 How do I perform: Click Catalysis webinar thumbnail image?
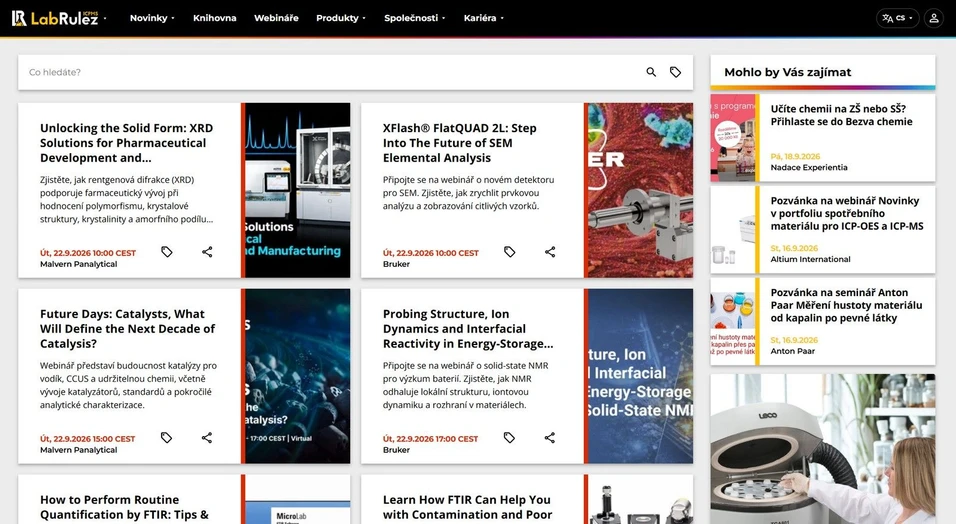point(298,376)
